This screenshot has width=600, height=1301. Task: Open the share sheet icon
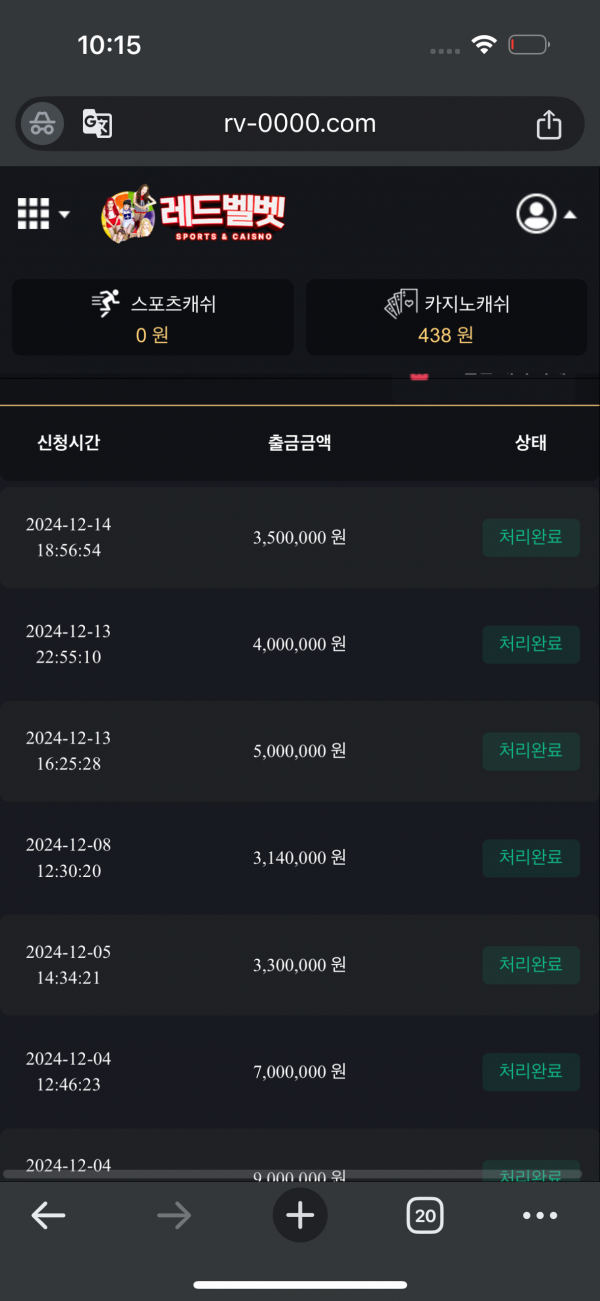click(548, 124)
